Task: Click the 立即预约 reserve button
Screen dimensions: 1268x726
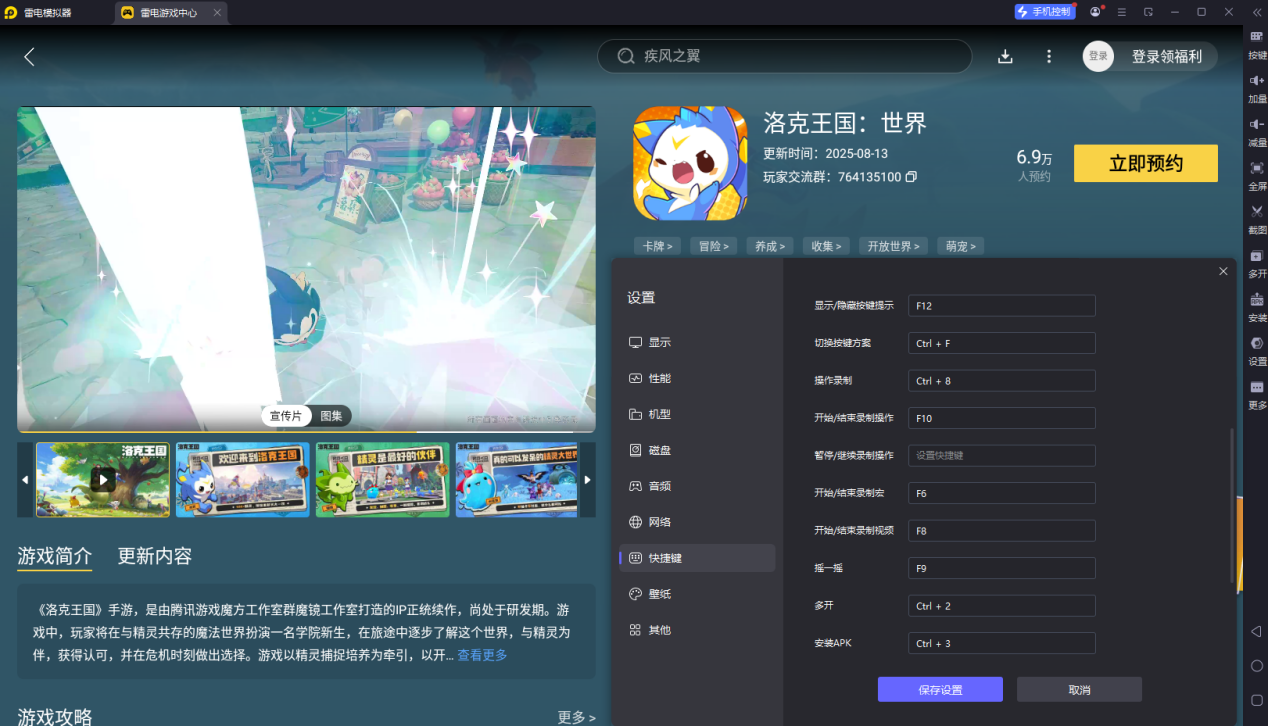Action: (x=1145, y=163)
